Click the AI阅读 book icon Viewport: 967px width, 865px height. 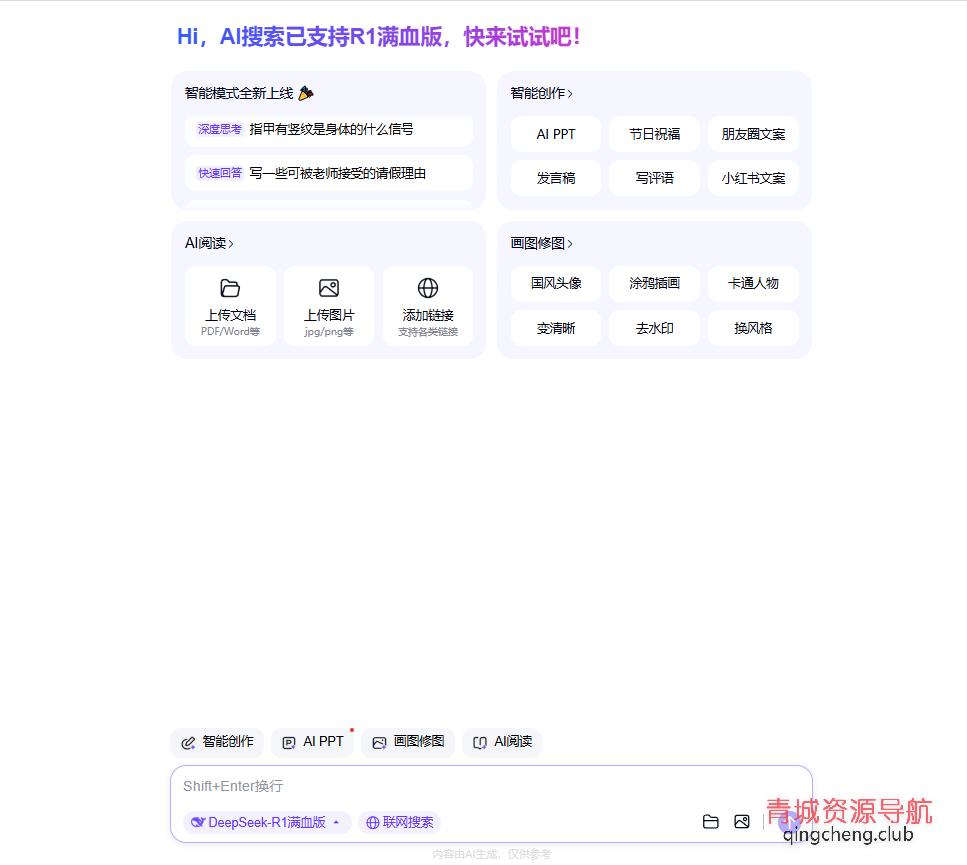point(479,742)
